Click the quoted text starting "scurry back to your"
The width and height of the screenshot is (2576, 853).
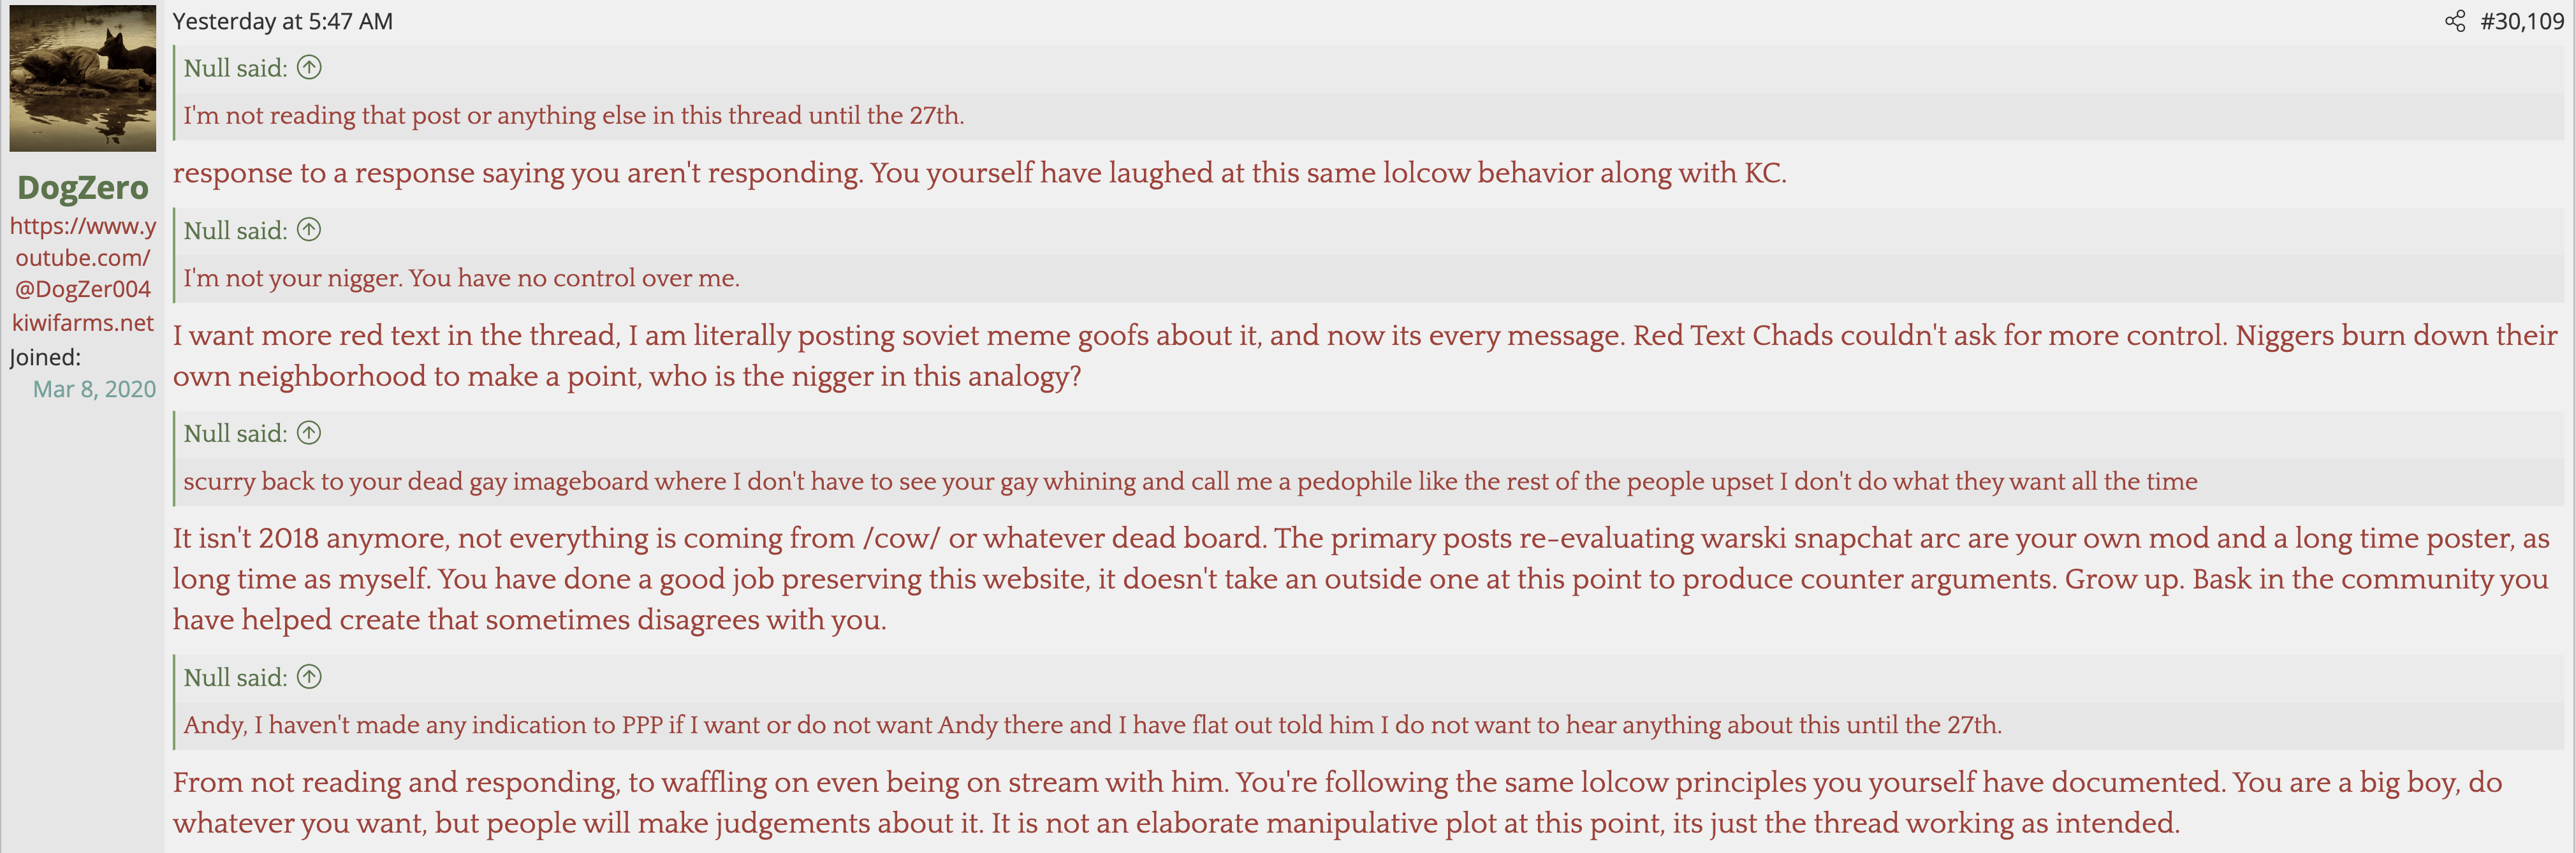click(1189, 482)
